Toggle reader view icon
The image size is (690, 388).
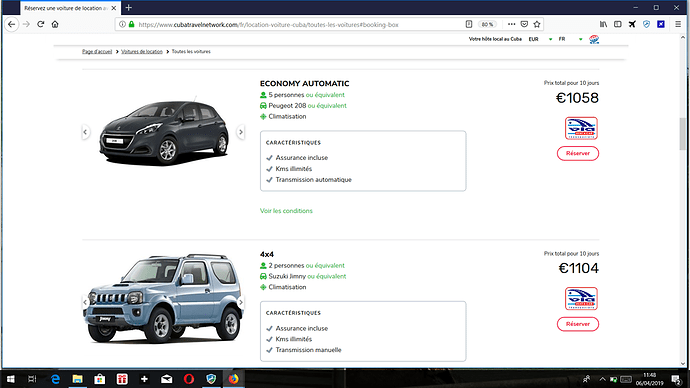click(469, 24)
